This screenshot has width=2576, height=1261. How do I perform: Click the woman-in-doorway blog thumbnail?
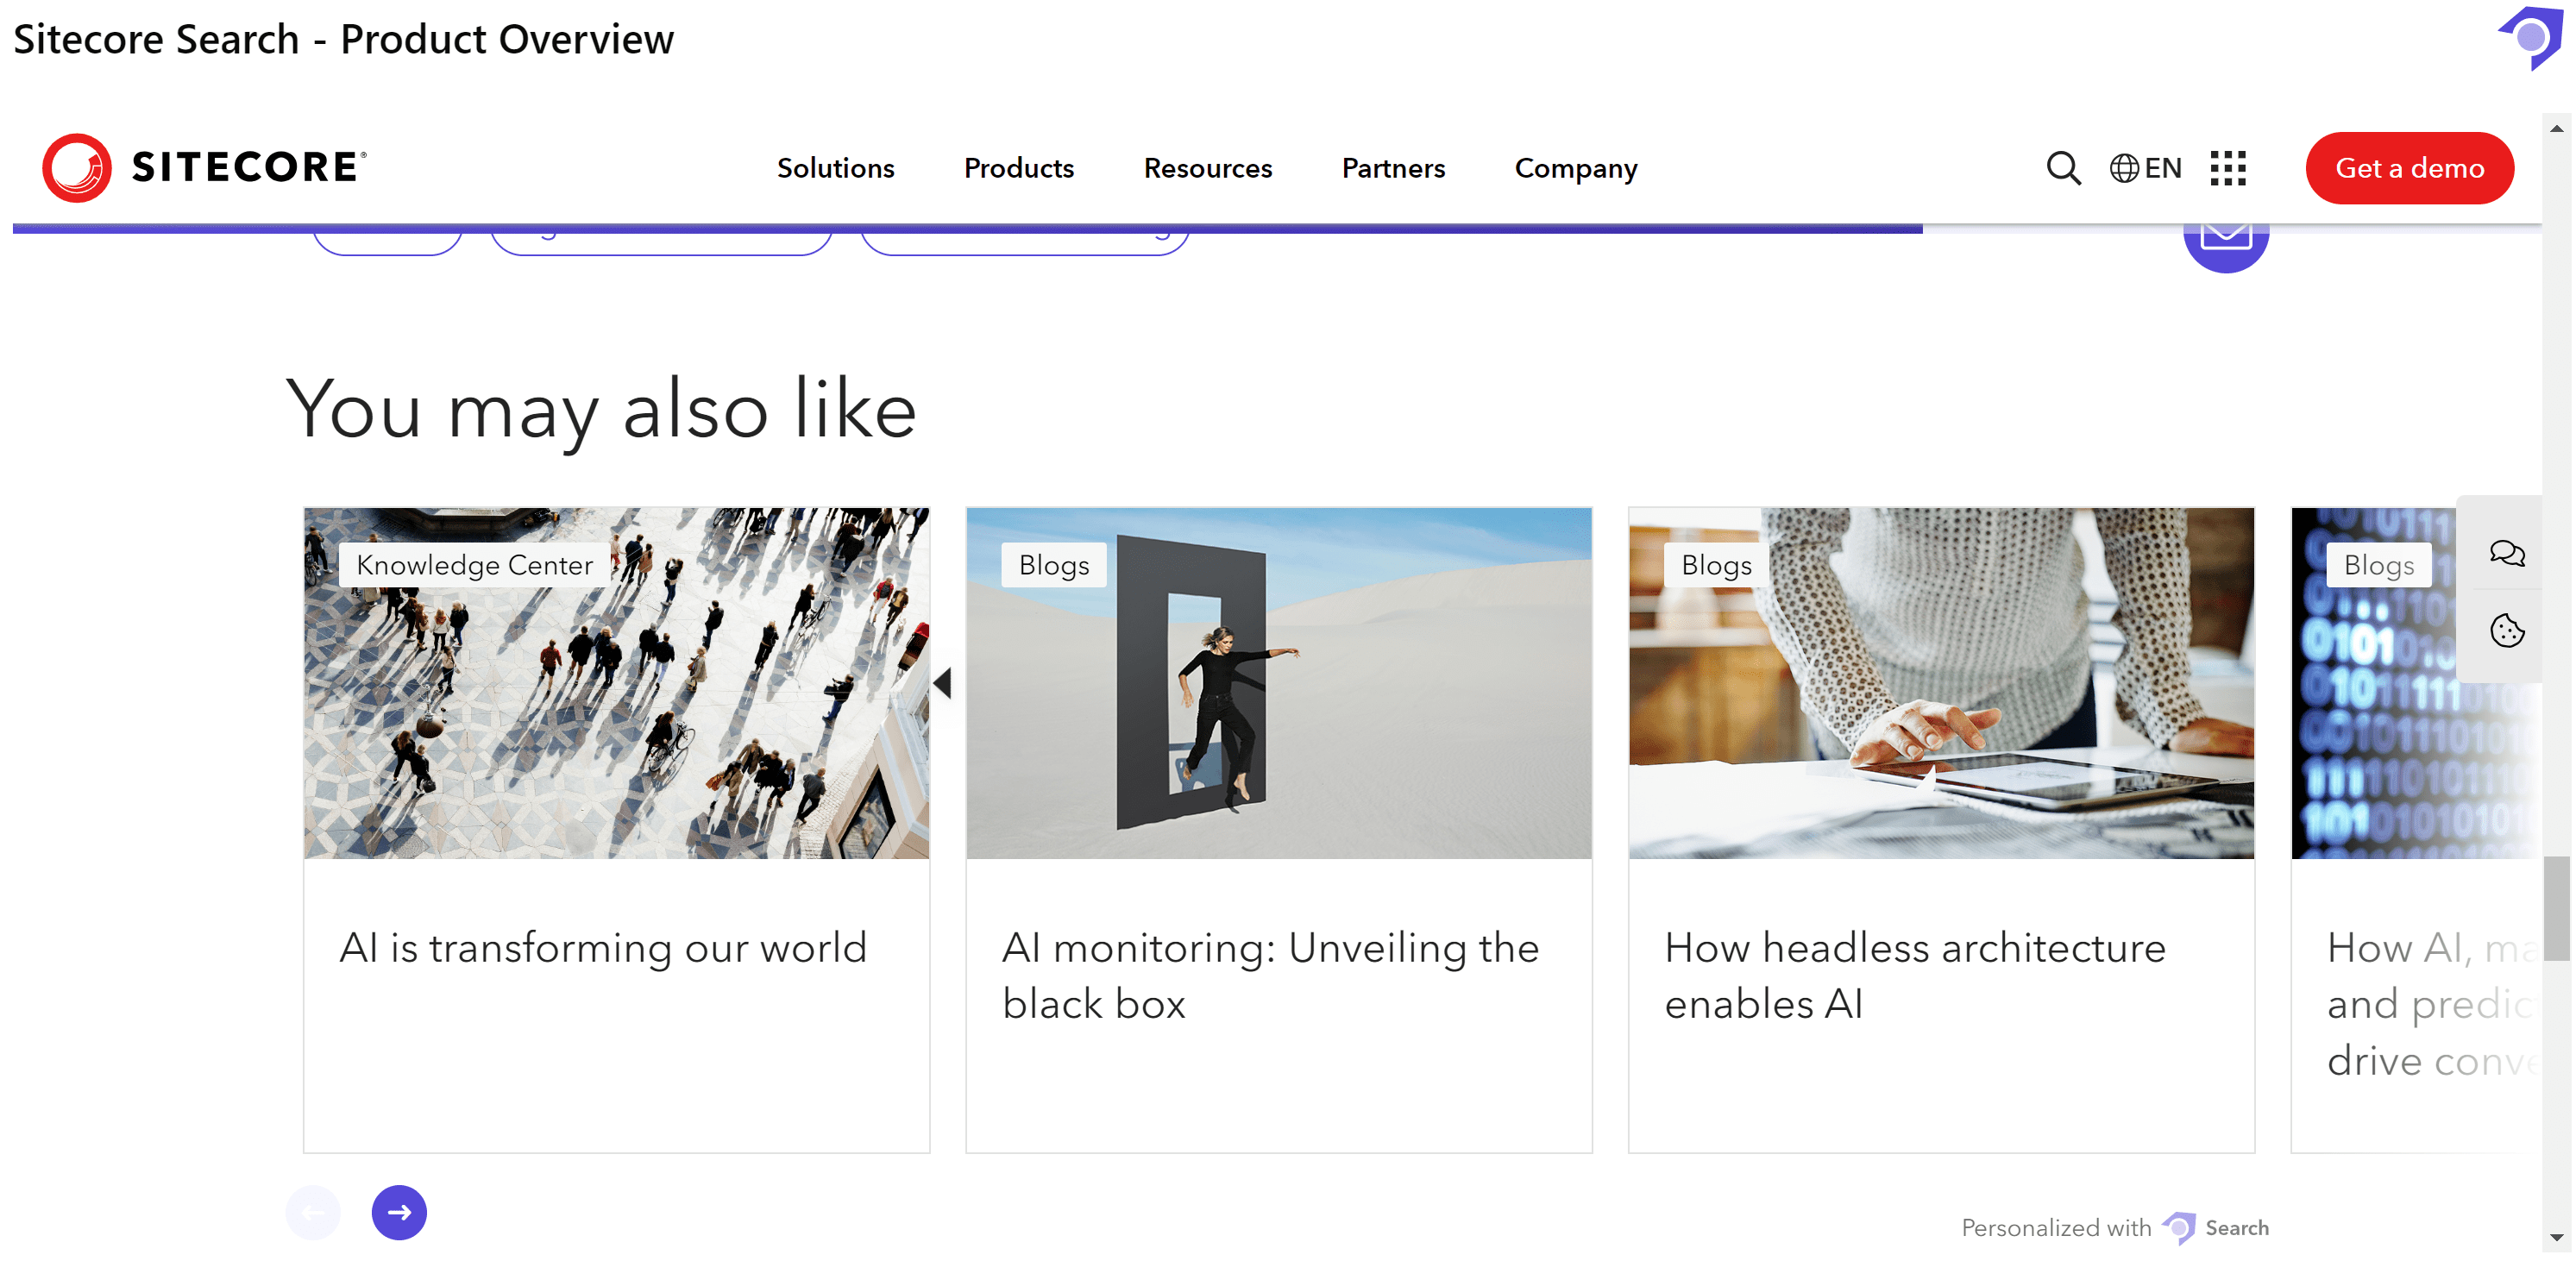pos(1278,683)
